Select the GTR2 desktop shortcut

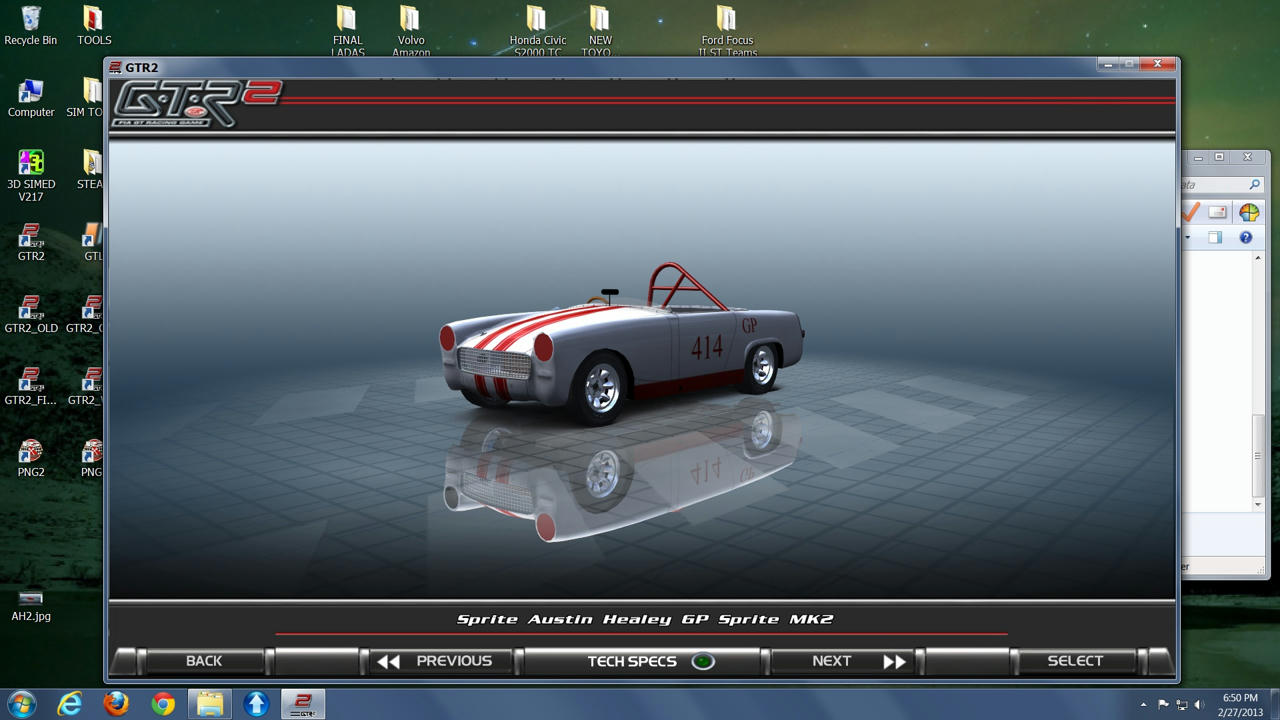(x=31, y=242)
